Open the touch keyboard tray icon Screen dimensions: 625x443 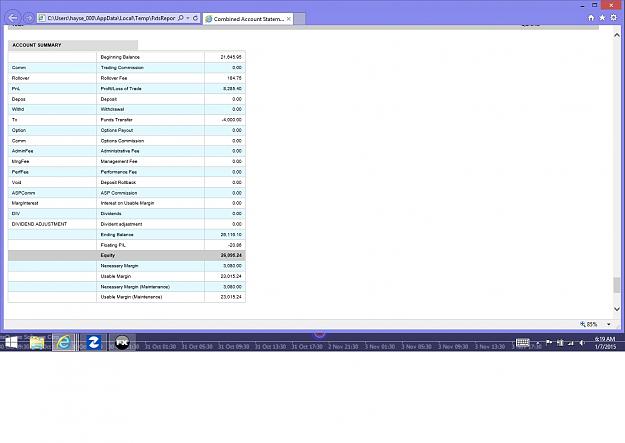(522, 343)
